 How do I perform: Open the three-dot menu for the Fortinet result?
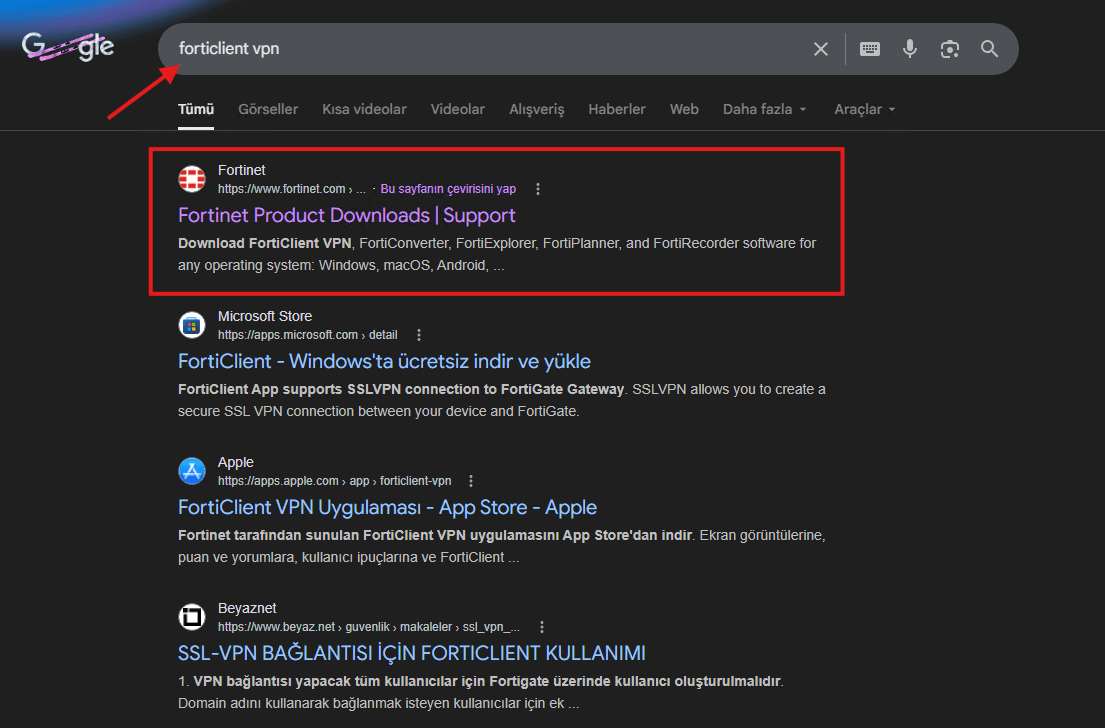coord(538,189)
